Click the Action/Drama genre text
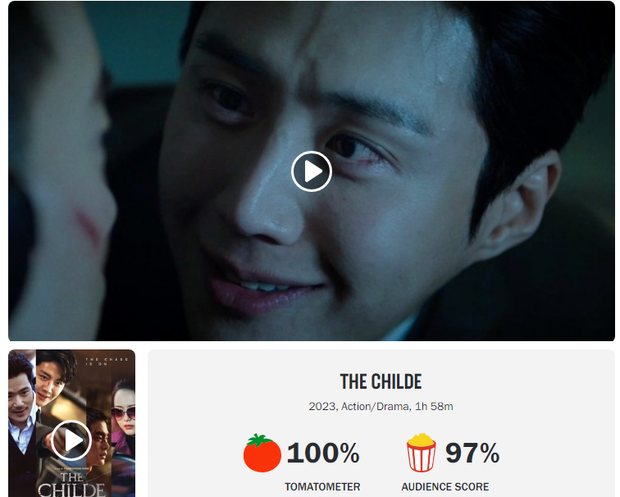The height and width of the screenshot is (497, 620). [x=375, y=406]
